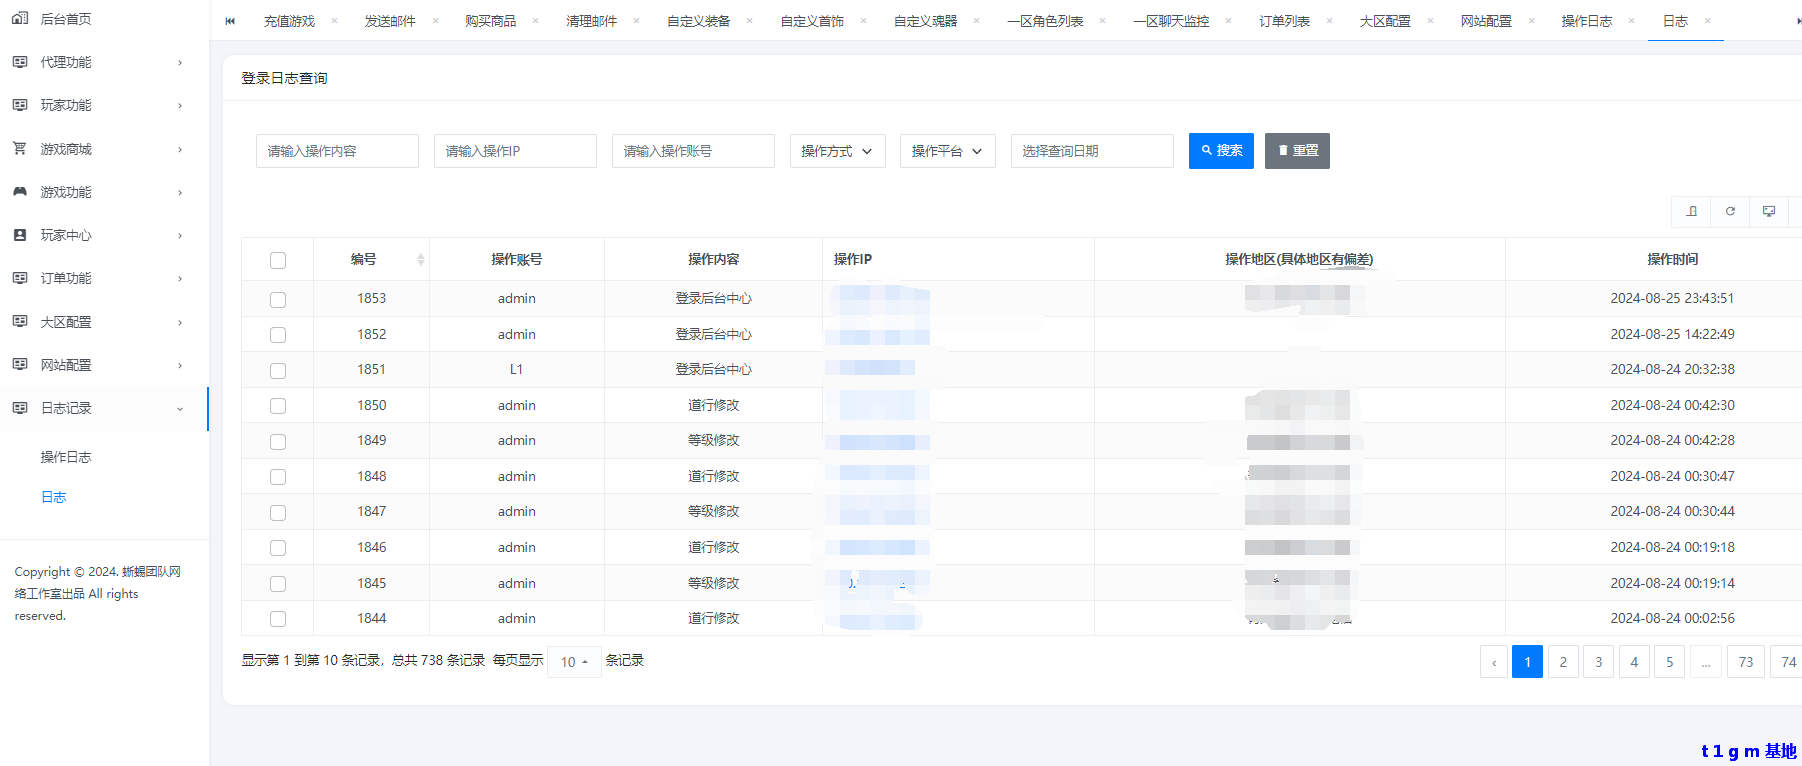Open the 后台首页 home icon

(20, 19)
